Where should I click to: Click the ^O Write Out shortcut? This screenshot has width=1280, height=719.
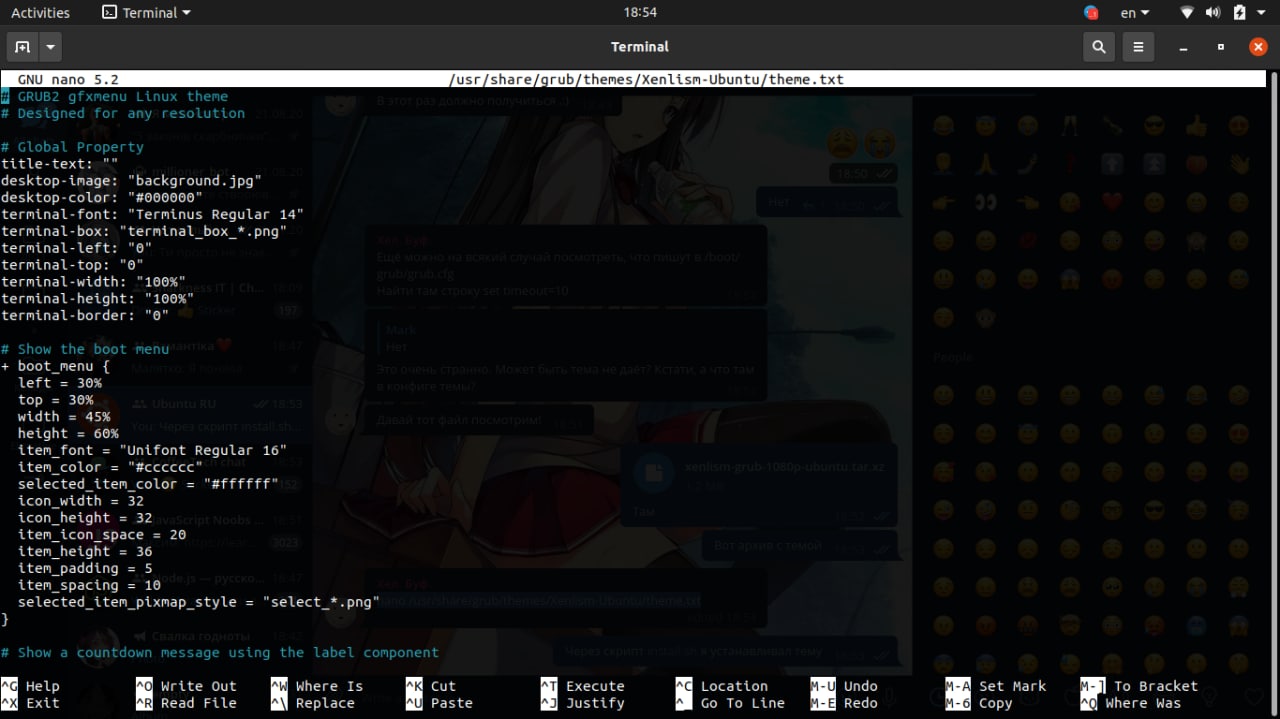coord(186,686)
